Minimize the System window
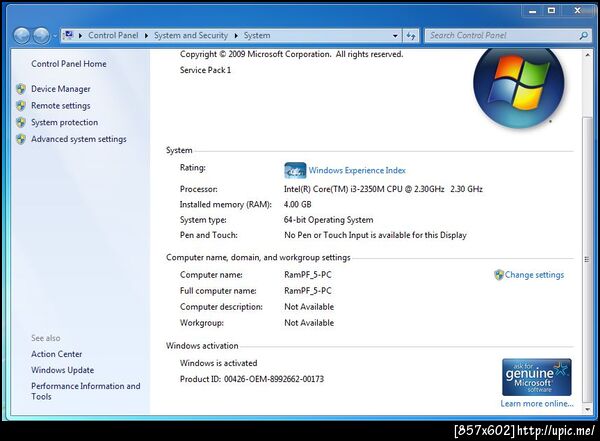Screen dimensions: 600x441 pos(533,11)
